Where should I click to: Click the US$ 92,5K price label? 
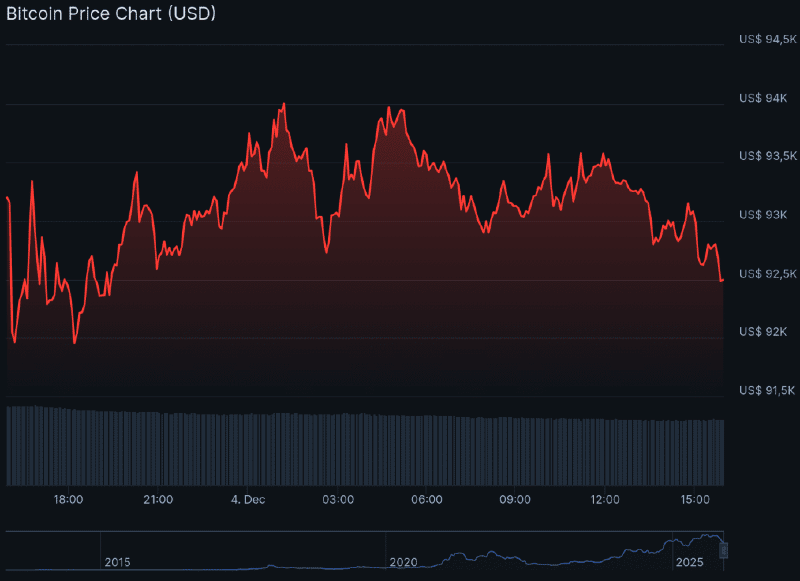pos(768,272)
